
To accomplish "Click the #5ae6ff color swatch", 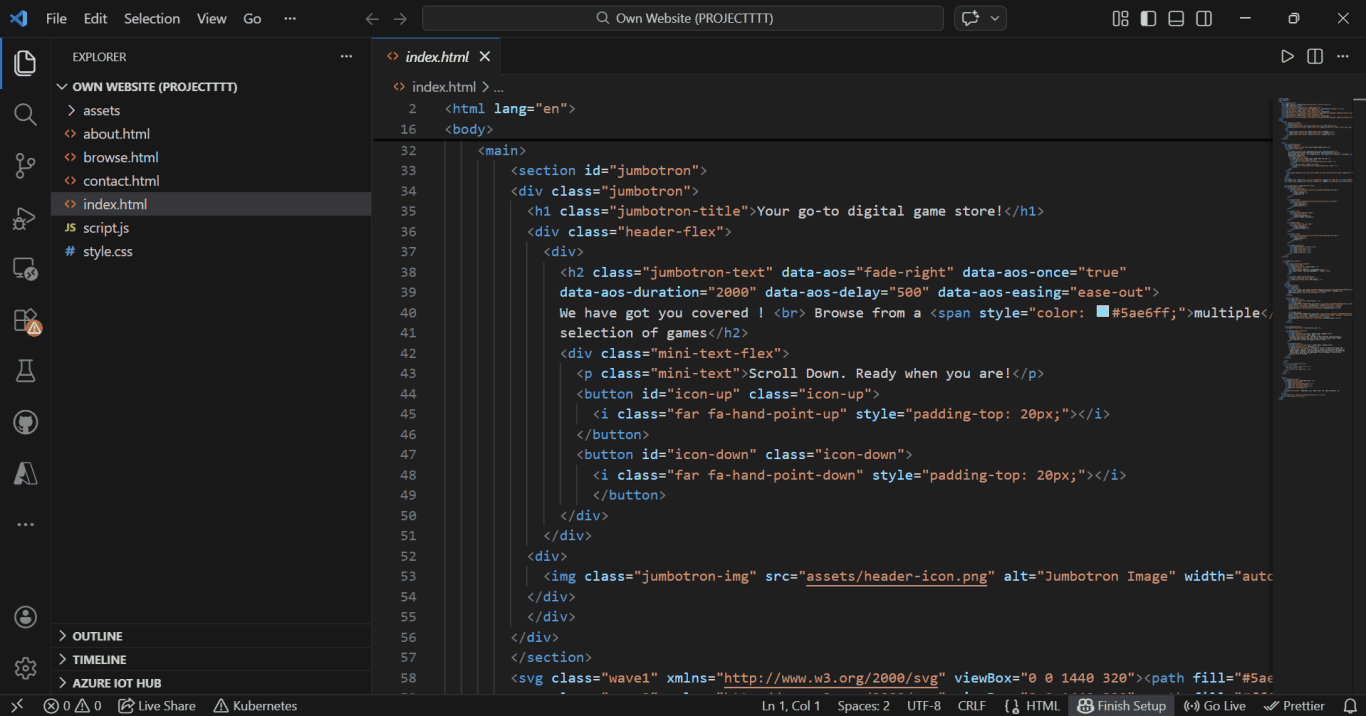I will click(1103, 312).
